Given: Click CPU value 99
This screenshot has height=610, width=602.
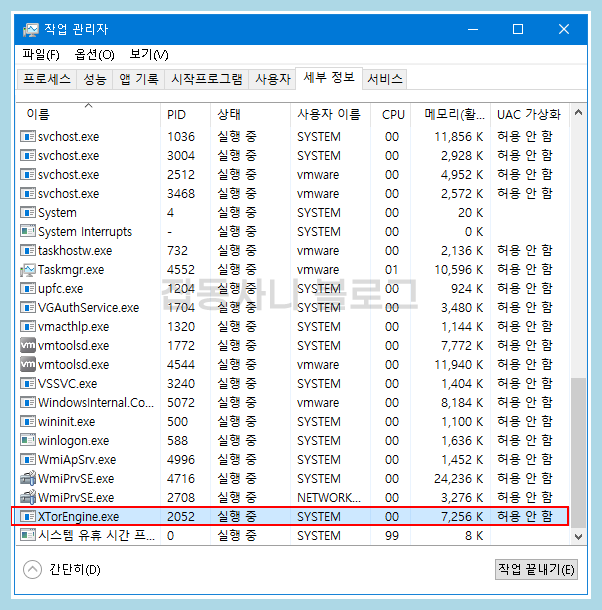Looking at the screenshot, I should tap(392, 536).
